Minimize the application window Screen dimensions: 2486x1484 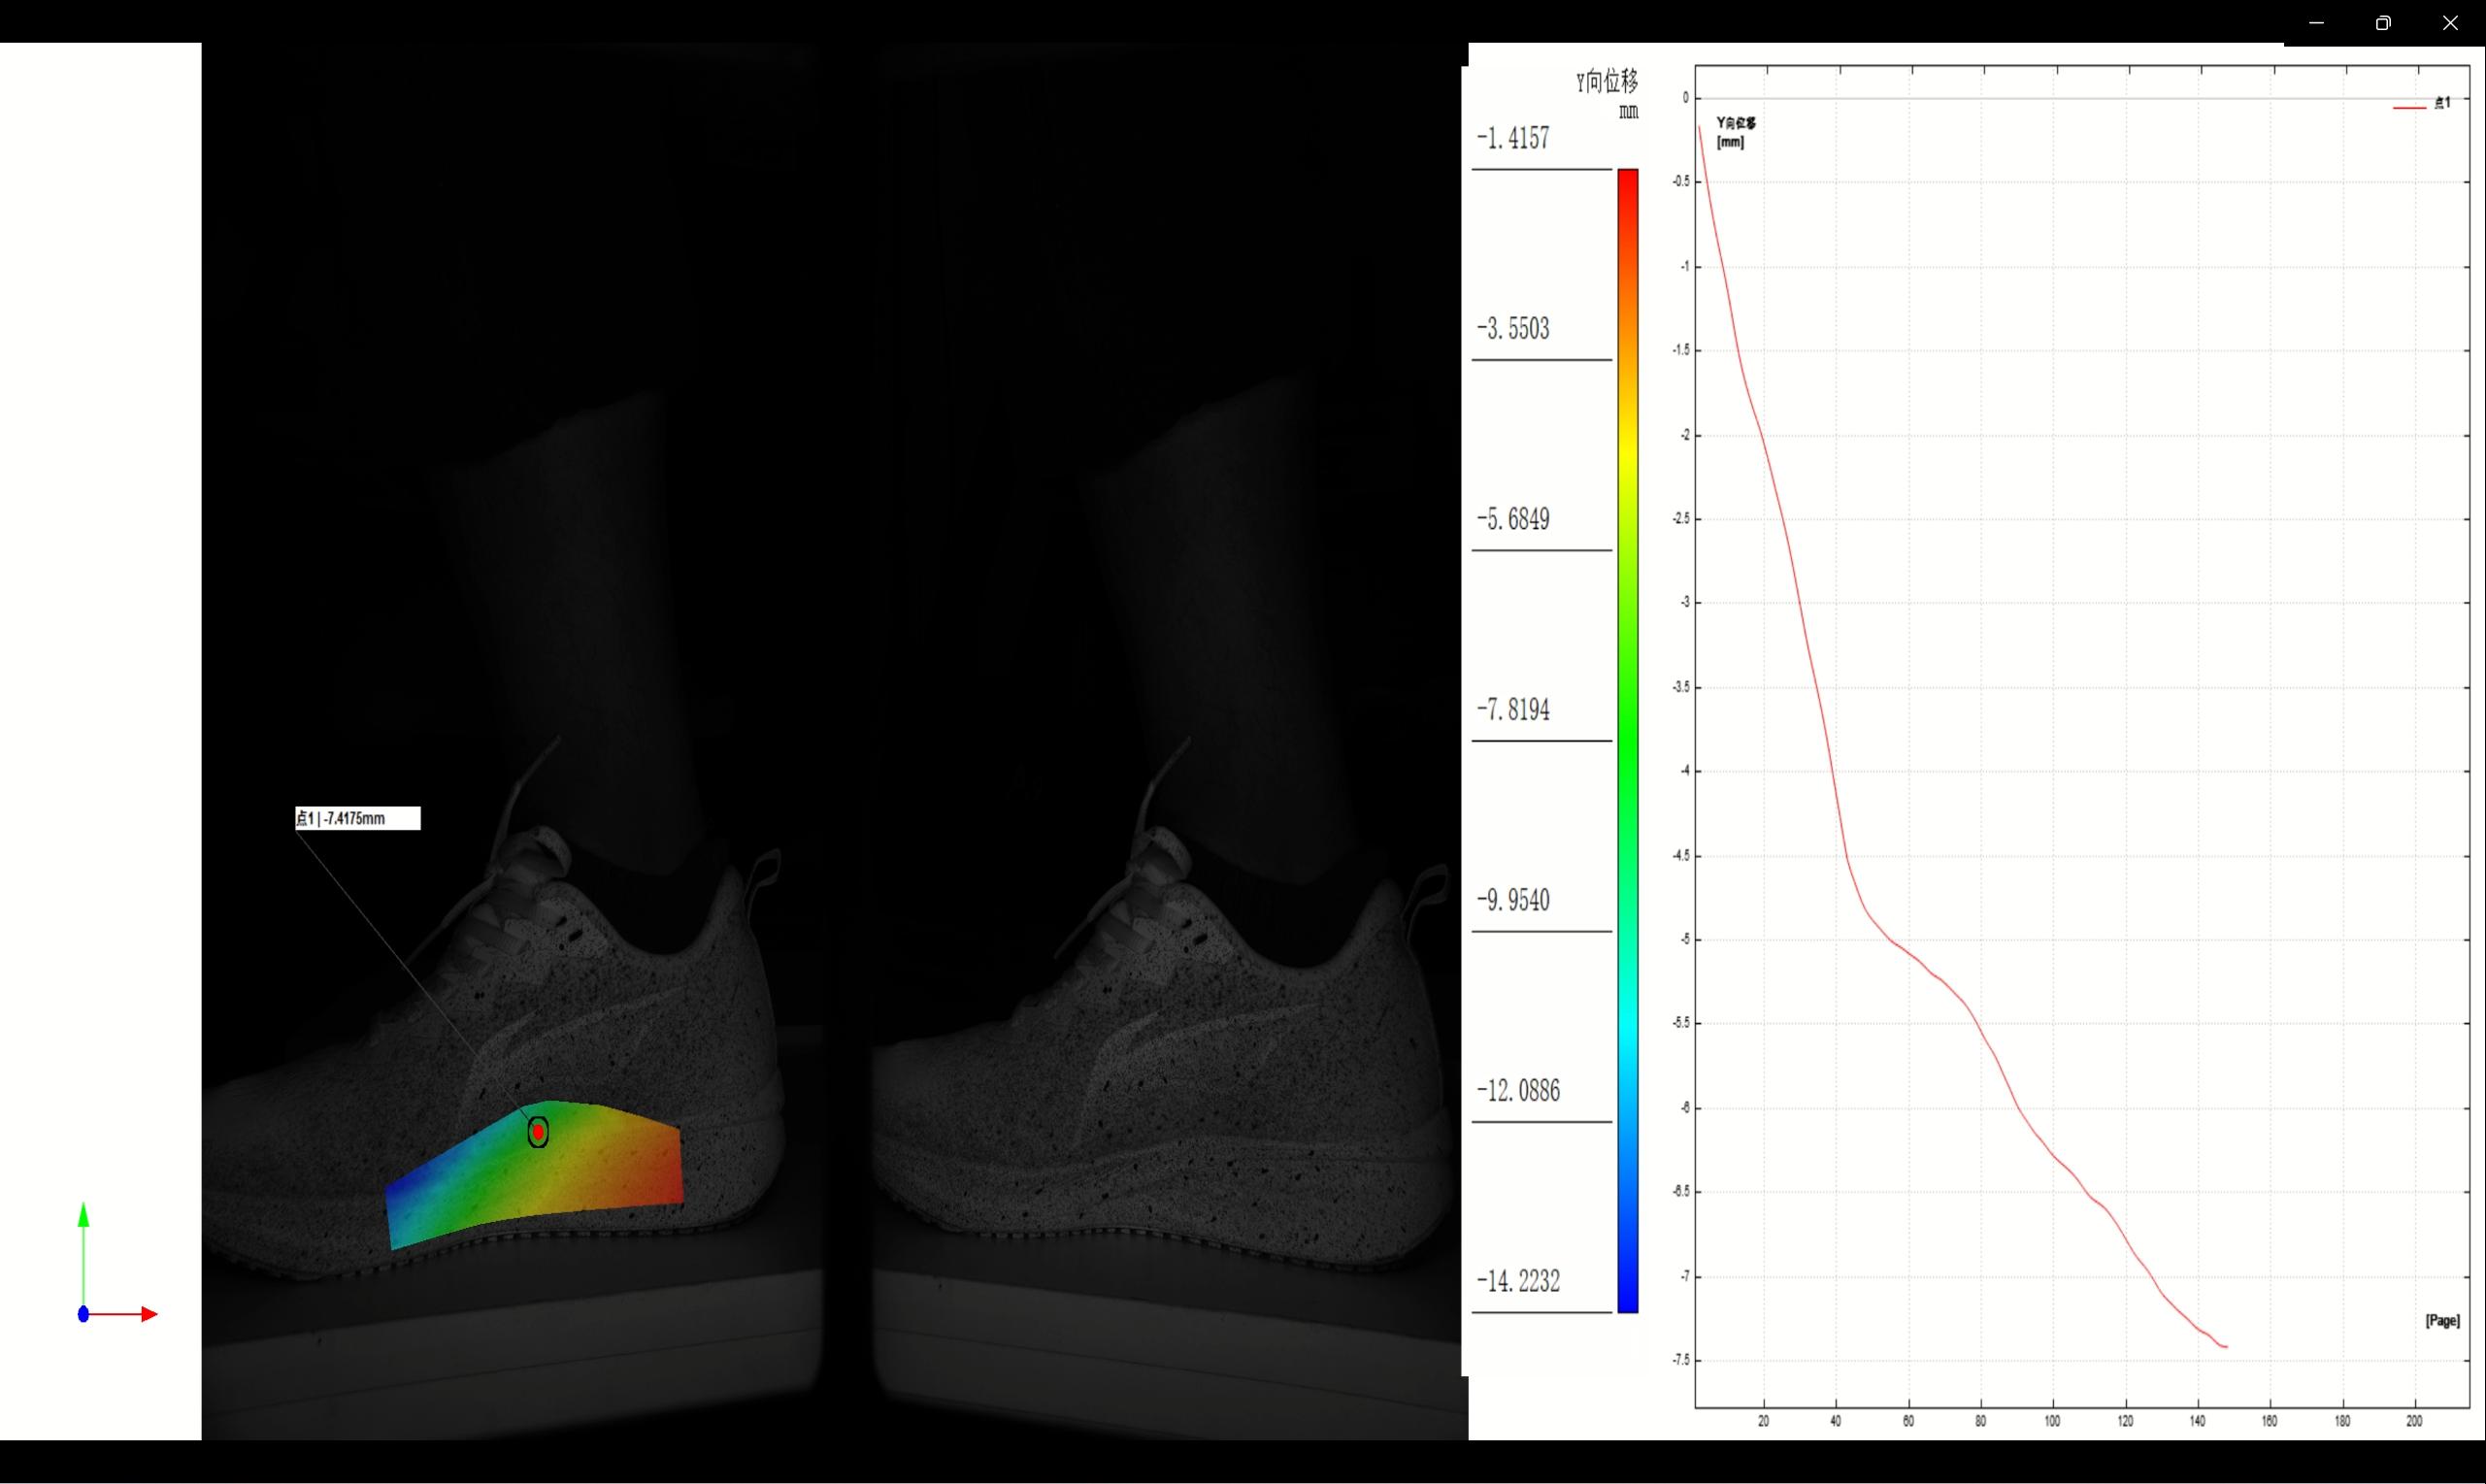click(2316, 22)
